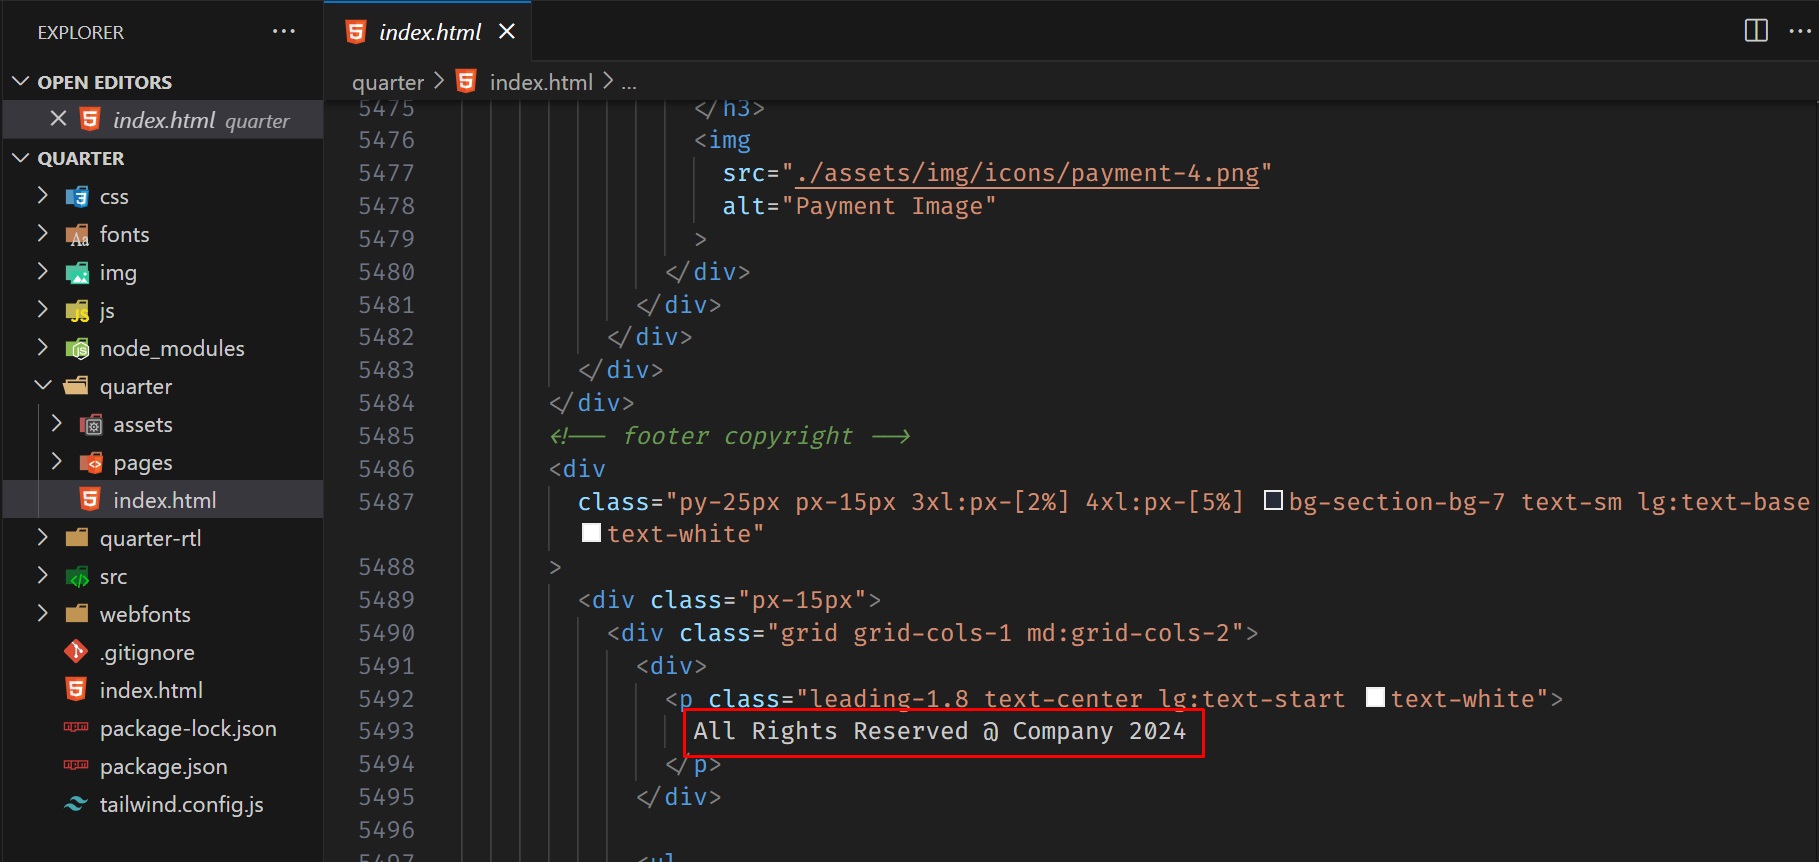
Task: Click the bg-section-bg-7 color swatch
Action: pos(1273,501)
